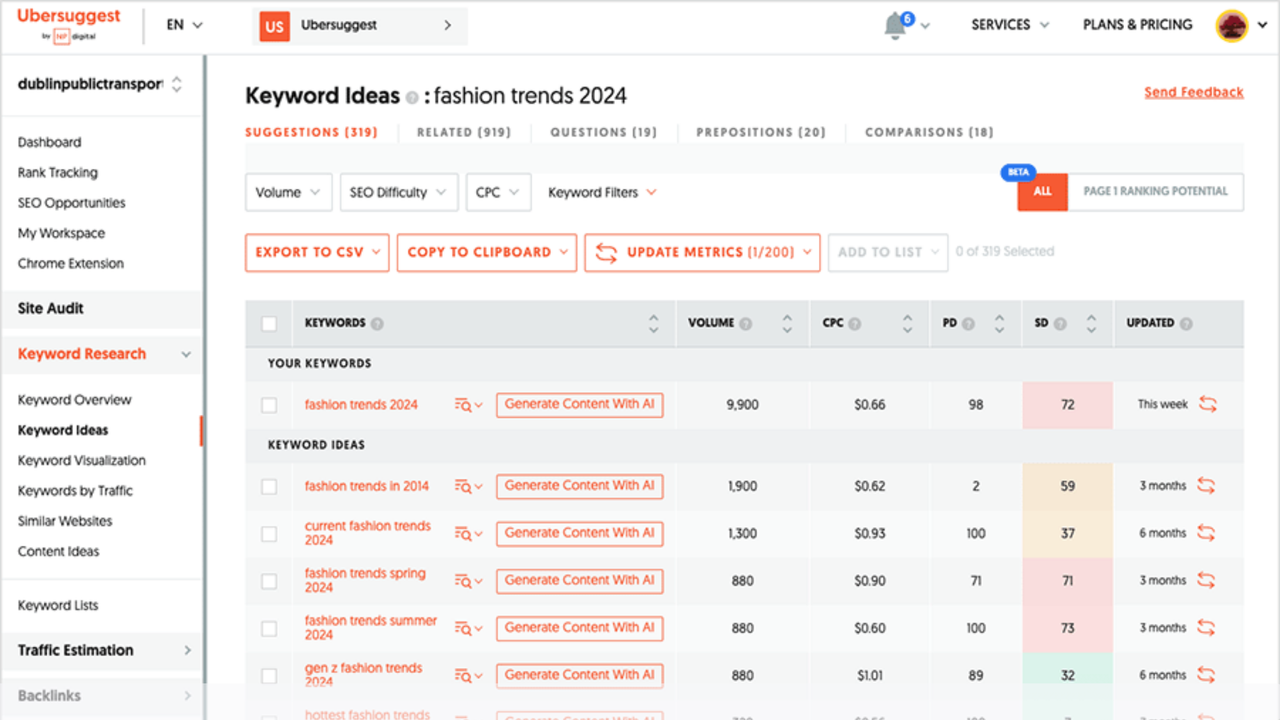
Task: Open the SEO Difficulty filter dropdown
Action: click(x=399, y=193)
